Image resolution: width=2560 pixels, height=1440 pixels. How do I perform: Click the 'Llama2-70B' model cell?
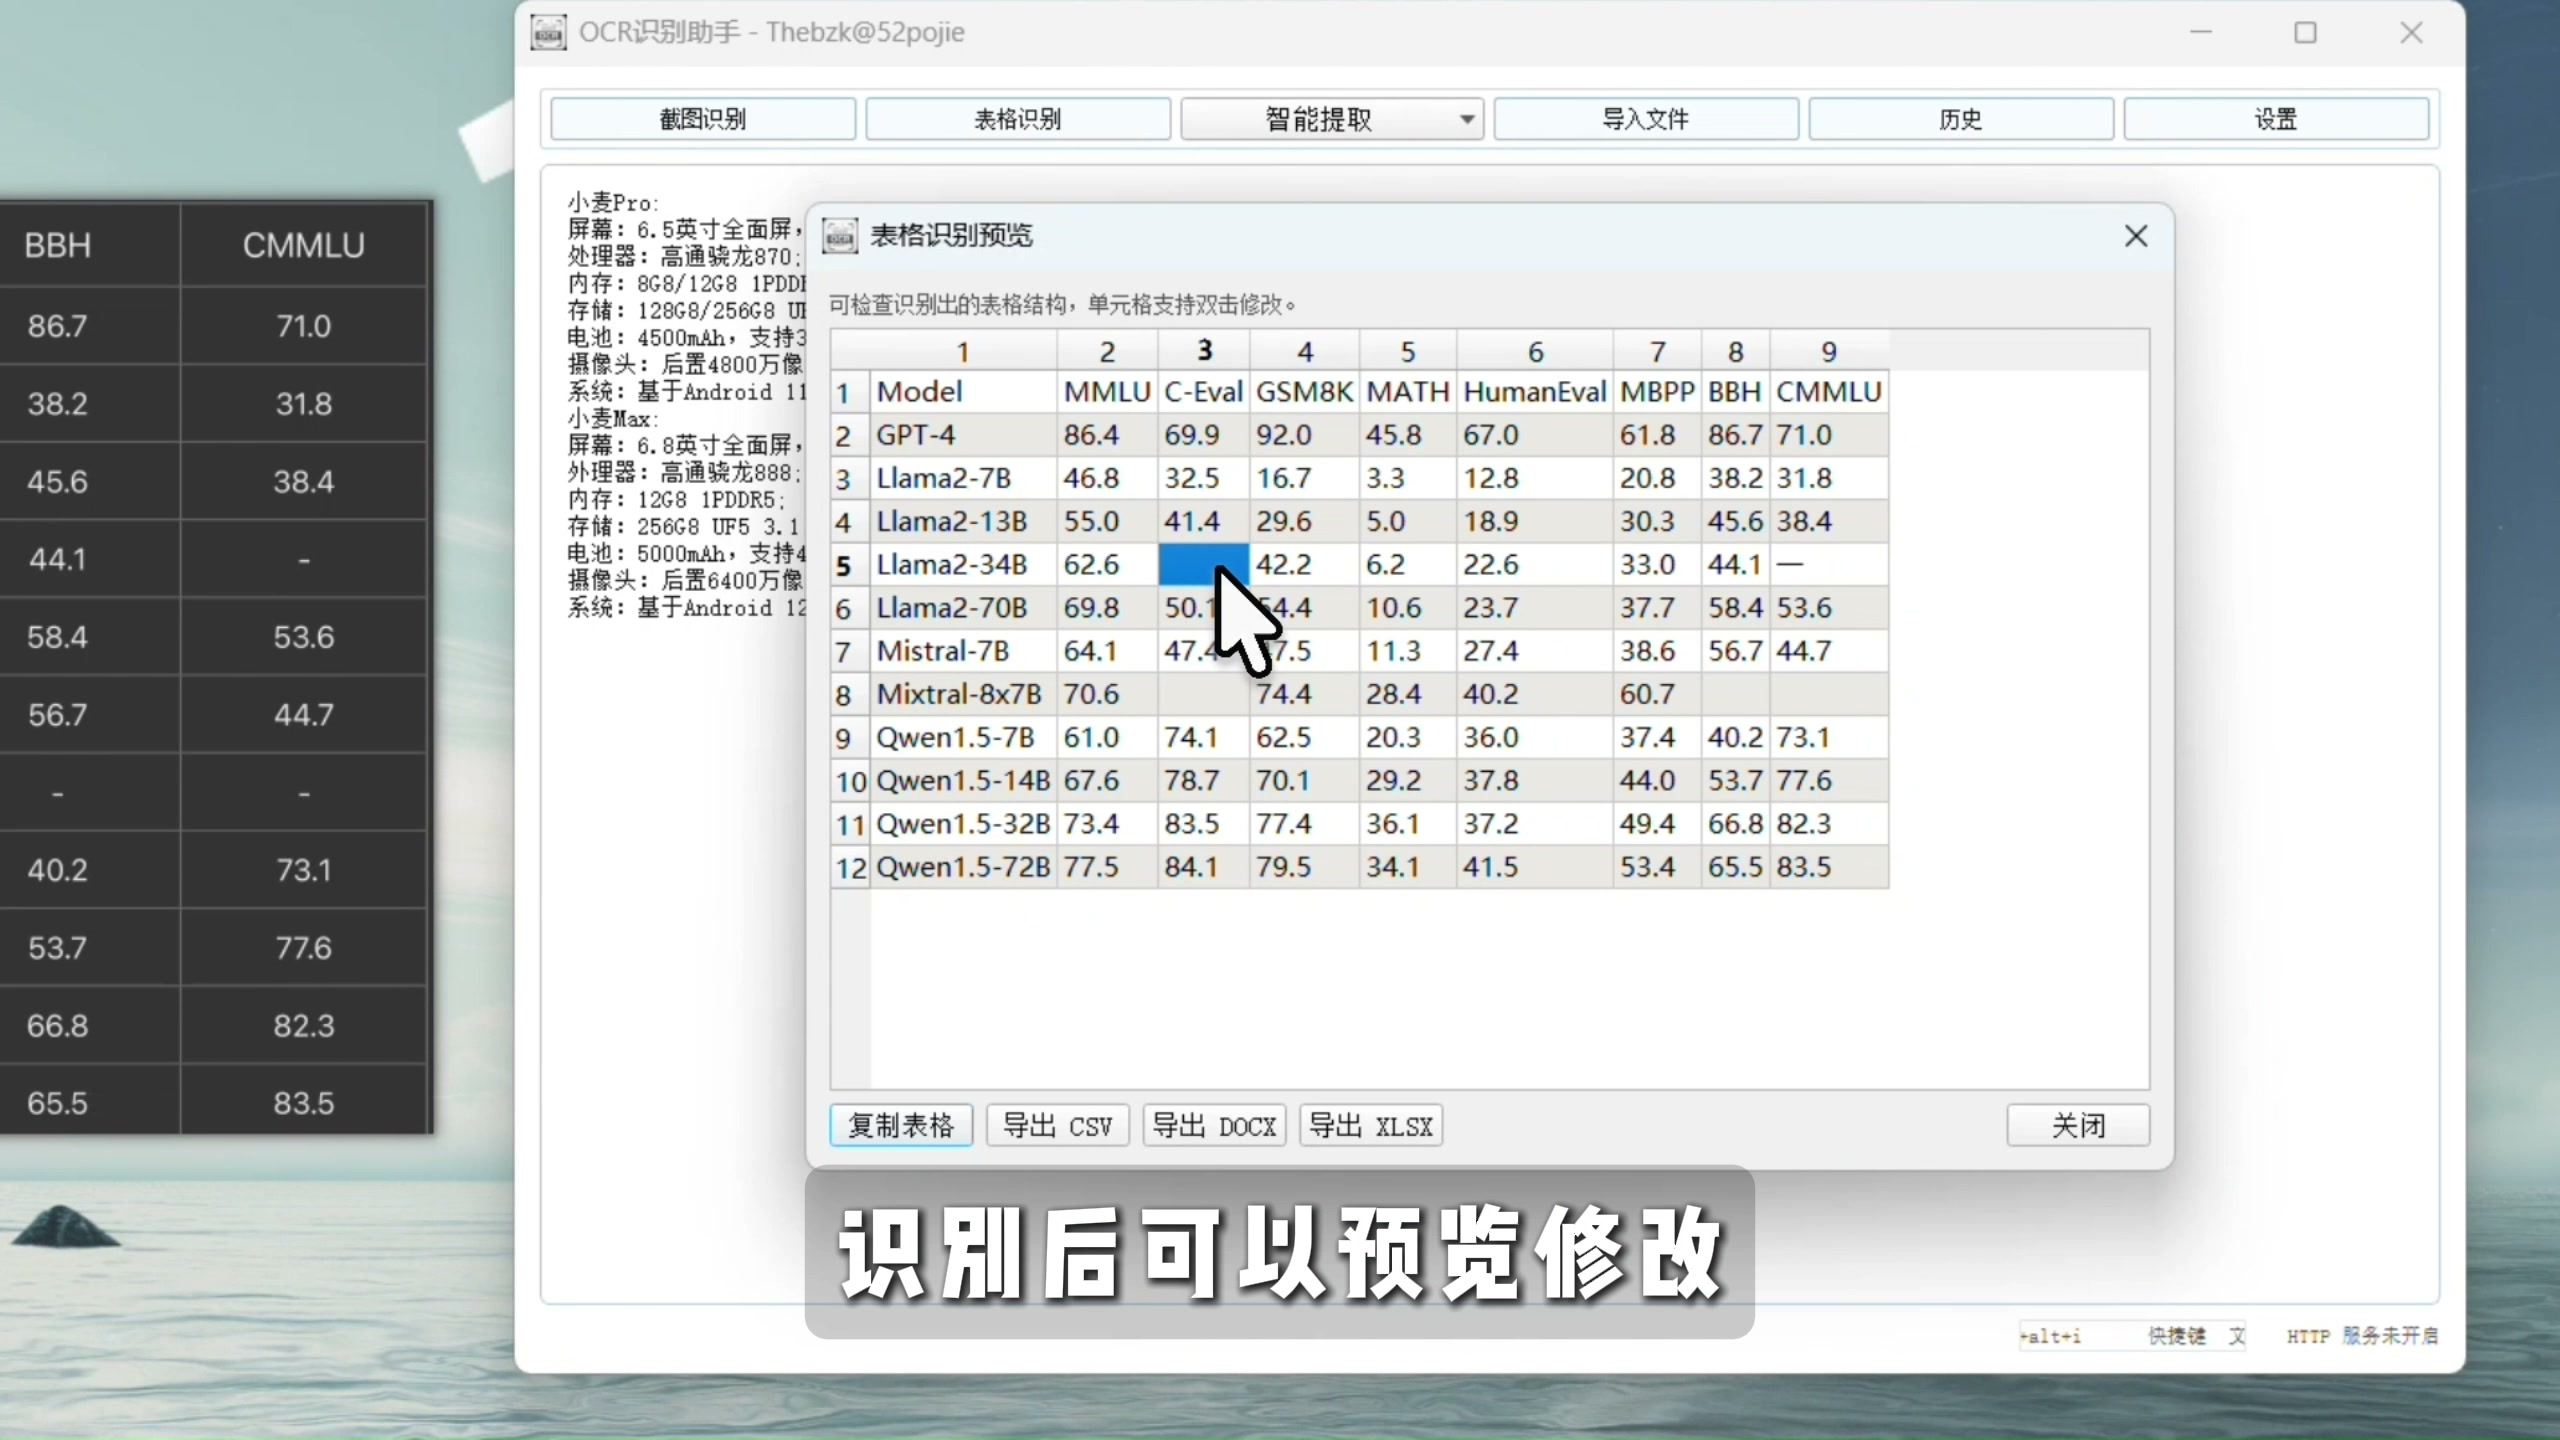(x=964, y=608)
